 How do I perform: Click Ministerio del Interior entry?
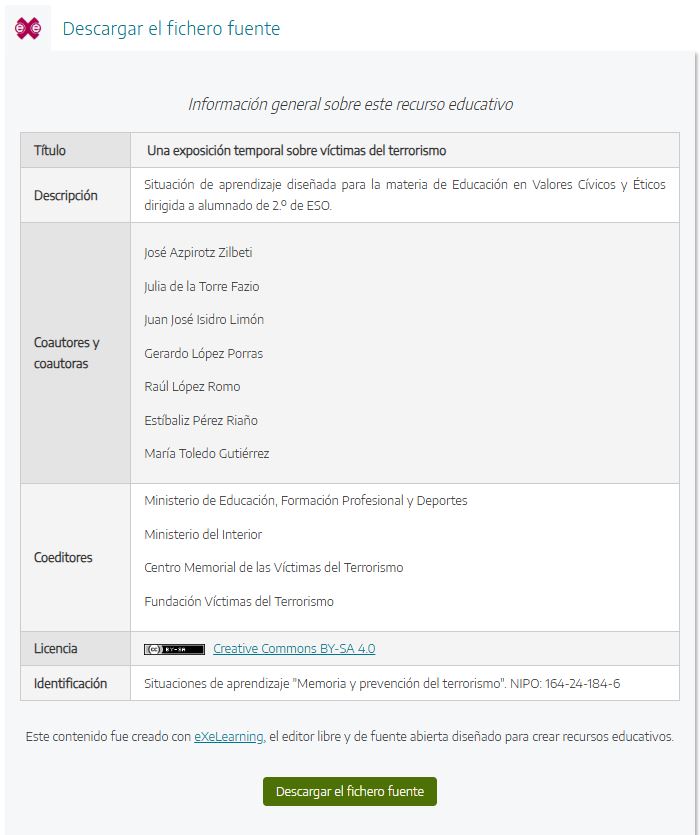point(203,534)
